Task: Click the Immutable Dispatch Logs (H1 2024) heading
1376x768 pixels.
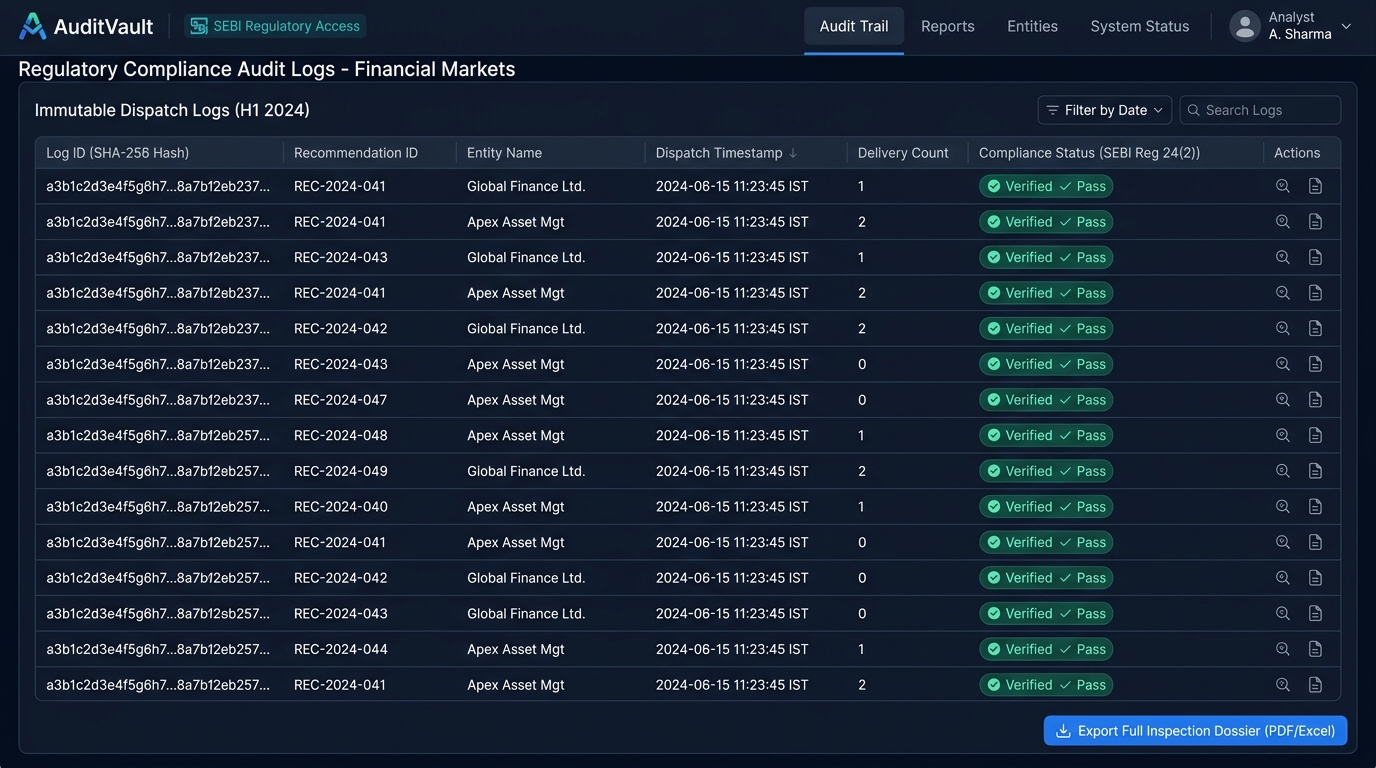Action: (172, 110)
